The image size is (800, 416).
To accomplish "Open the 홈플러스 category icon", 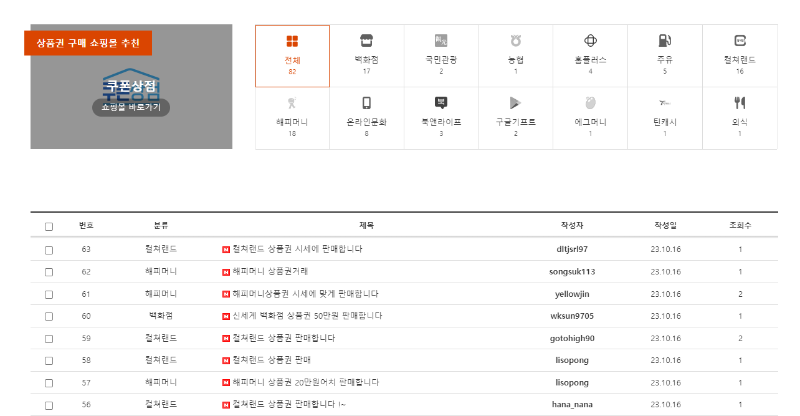I will 590,40.
